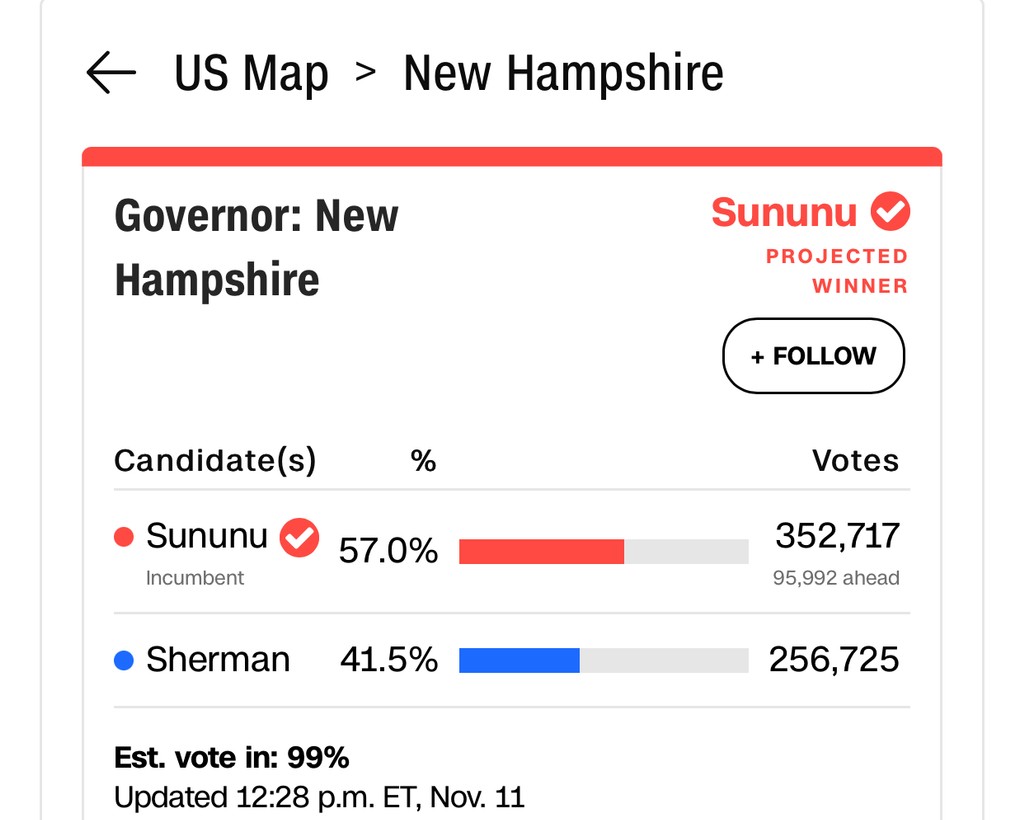Click the checkmark icon beside header Sununu
Image resolution: width=1024 pixels, height=820 pixels.
[890, 212]
